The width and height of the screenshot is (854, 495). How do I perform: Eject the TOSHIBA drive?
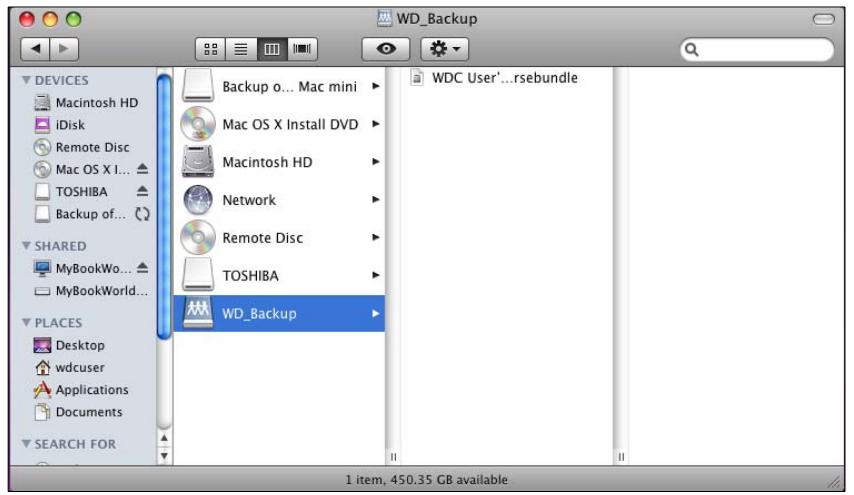142,191
